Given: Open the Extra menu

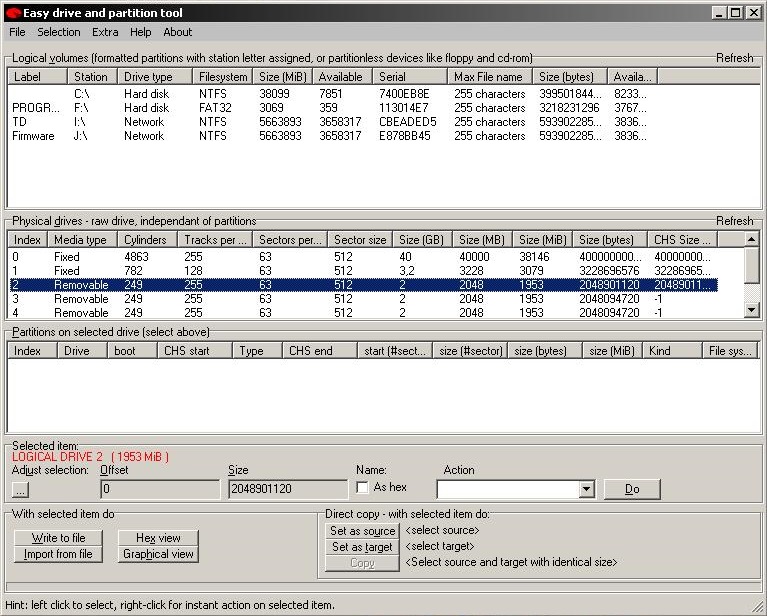Looking at the screenshot, I should click(105, 32).
